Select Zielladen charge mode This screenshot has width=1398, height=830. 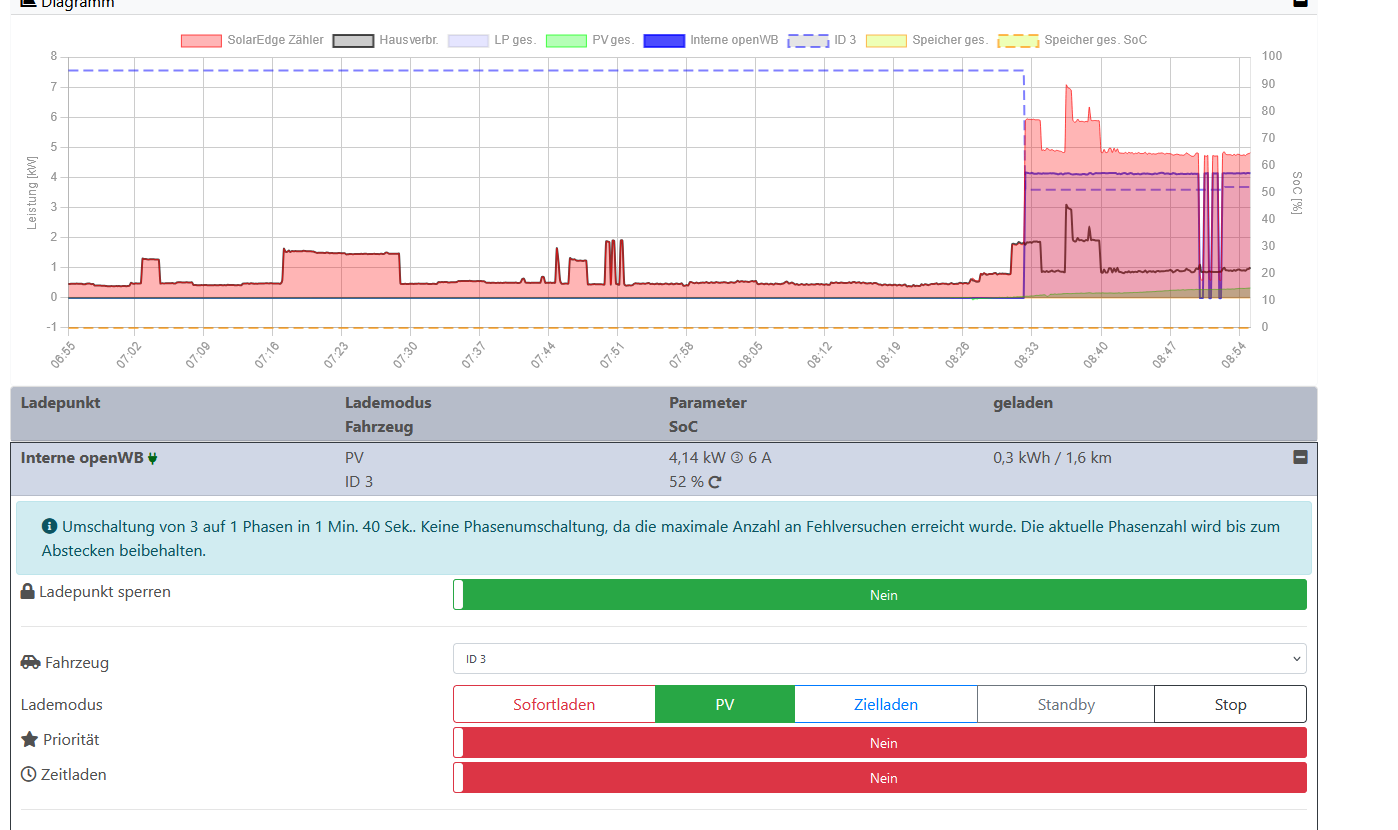click(886, 704)
